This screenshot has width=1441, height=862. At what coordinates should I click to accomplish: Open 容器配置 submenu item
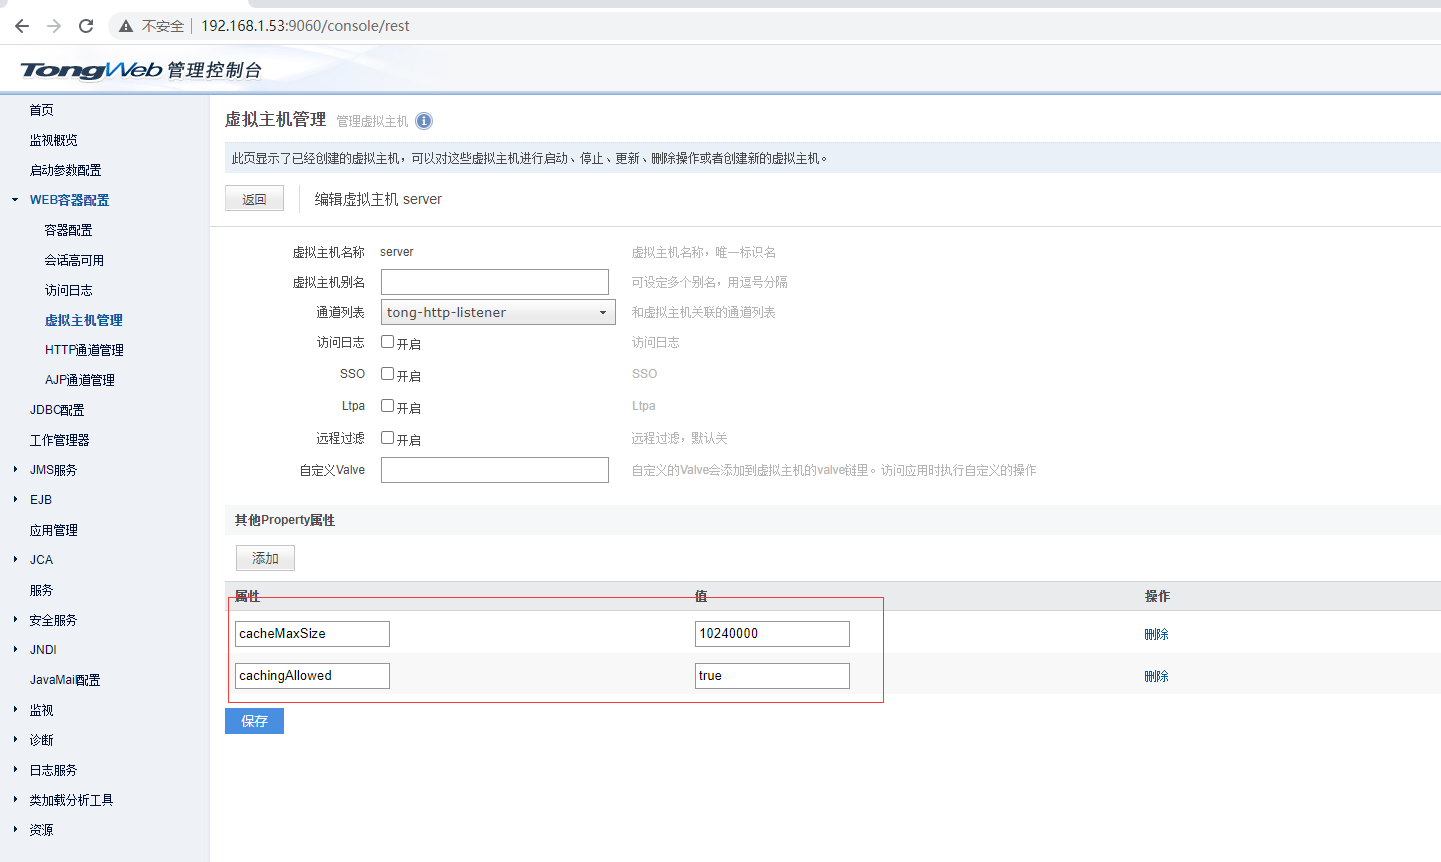(68, 230)
